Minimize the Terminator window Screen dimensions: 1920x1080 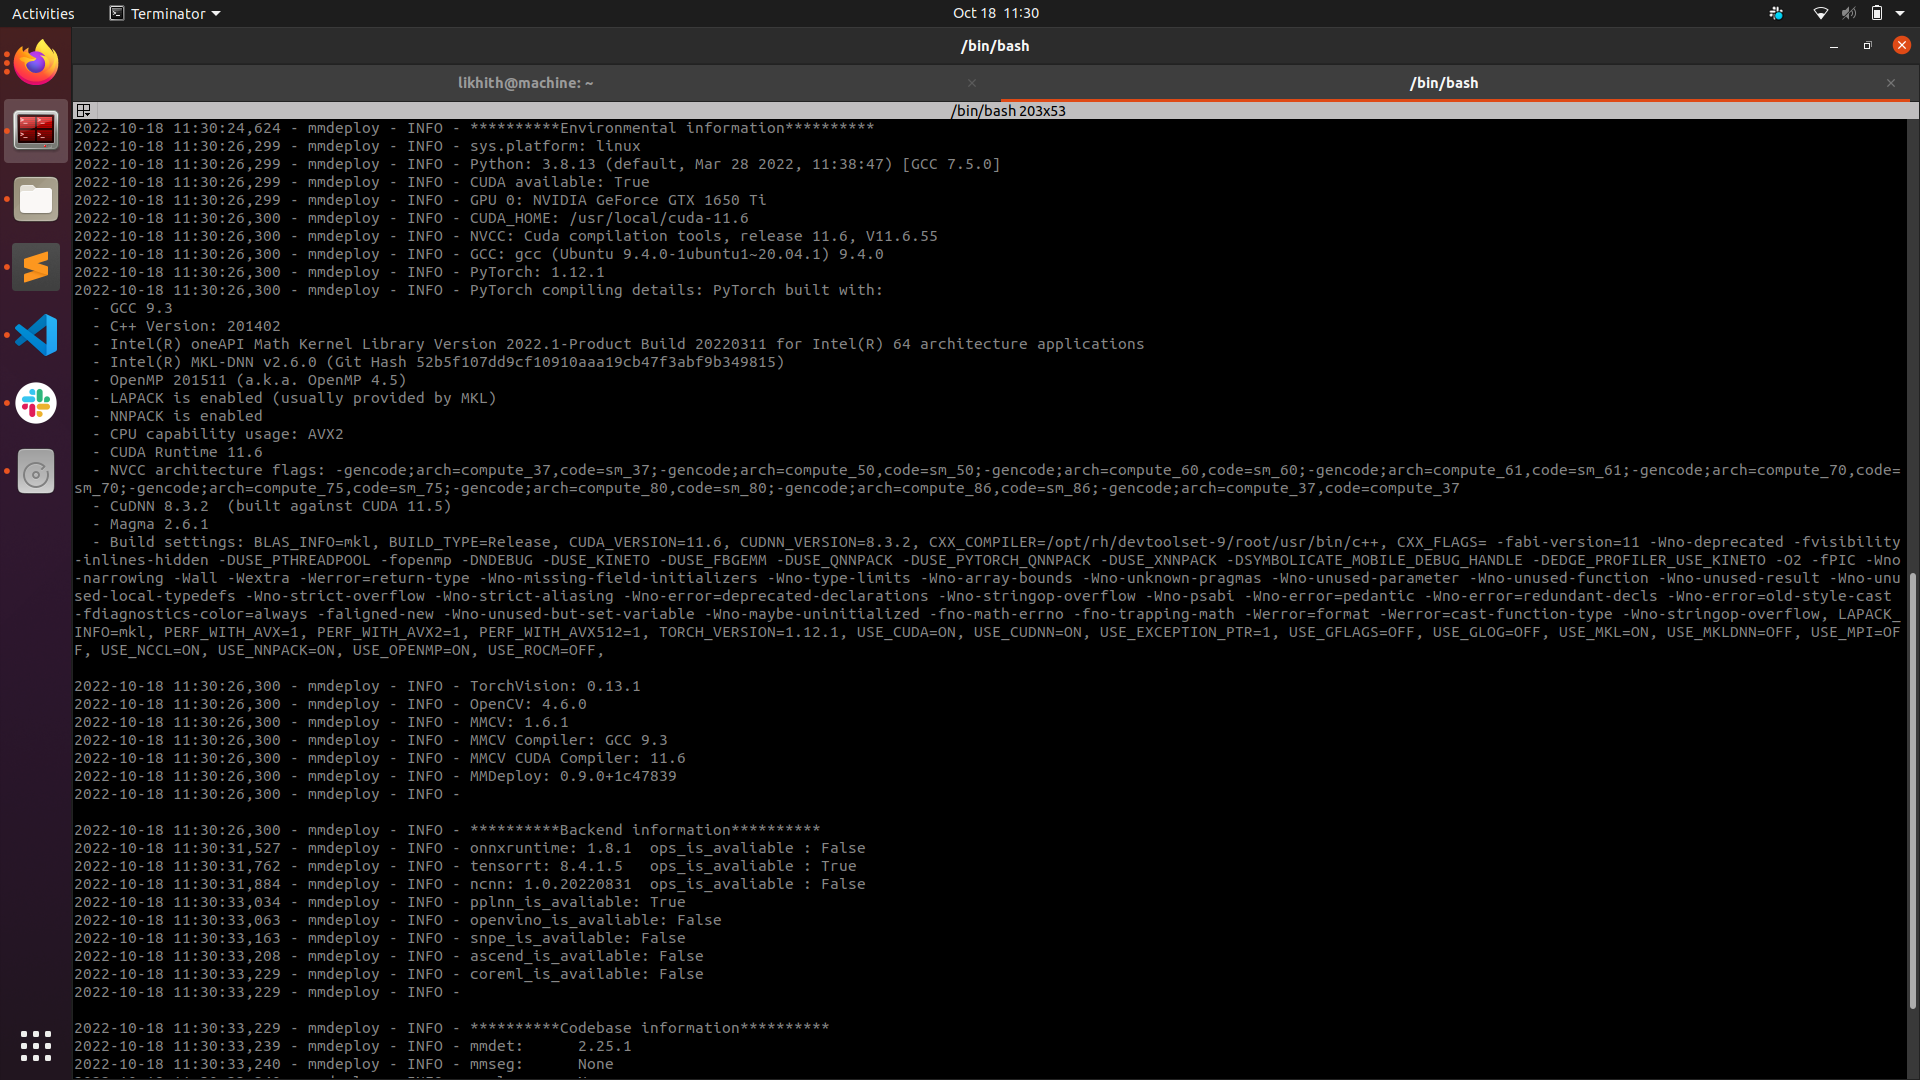1834,46
